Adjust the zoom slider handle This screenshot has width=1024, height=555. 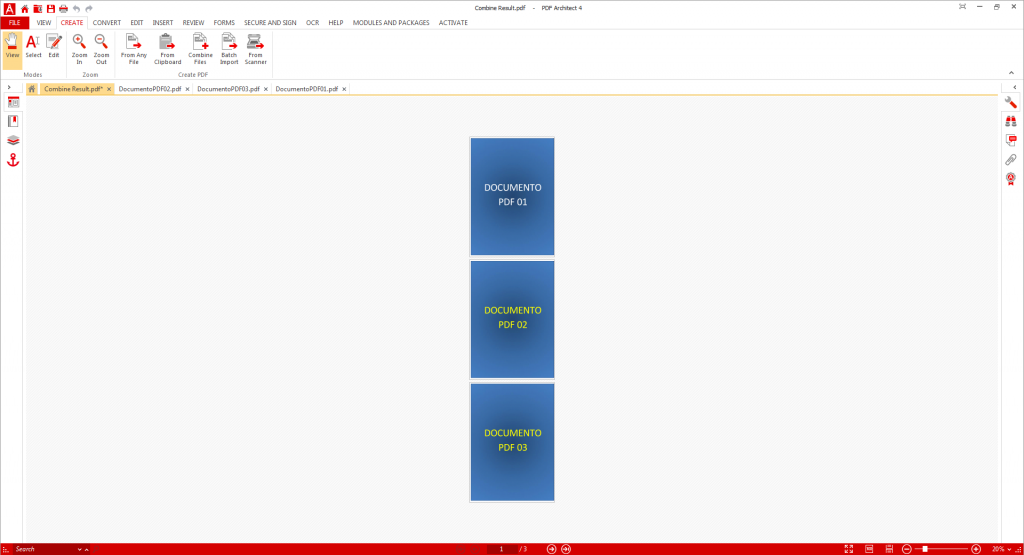coord(925,549)
